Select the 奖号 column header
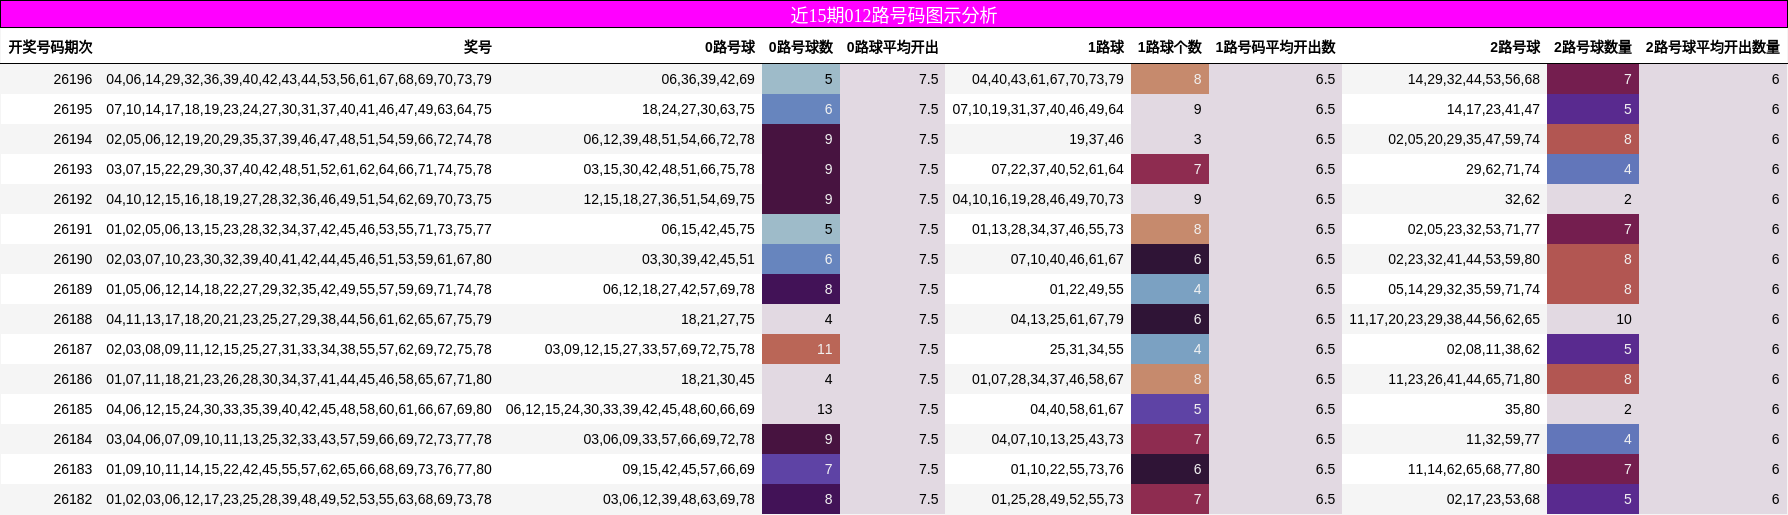1788x515 pixels. tap(477, 47)
